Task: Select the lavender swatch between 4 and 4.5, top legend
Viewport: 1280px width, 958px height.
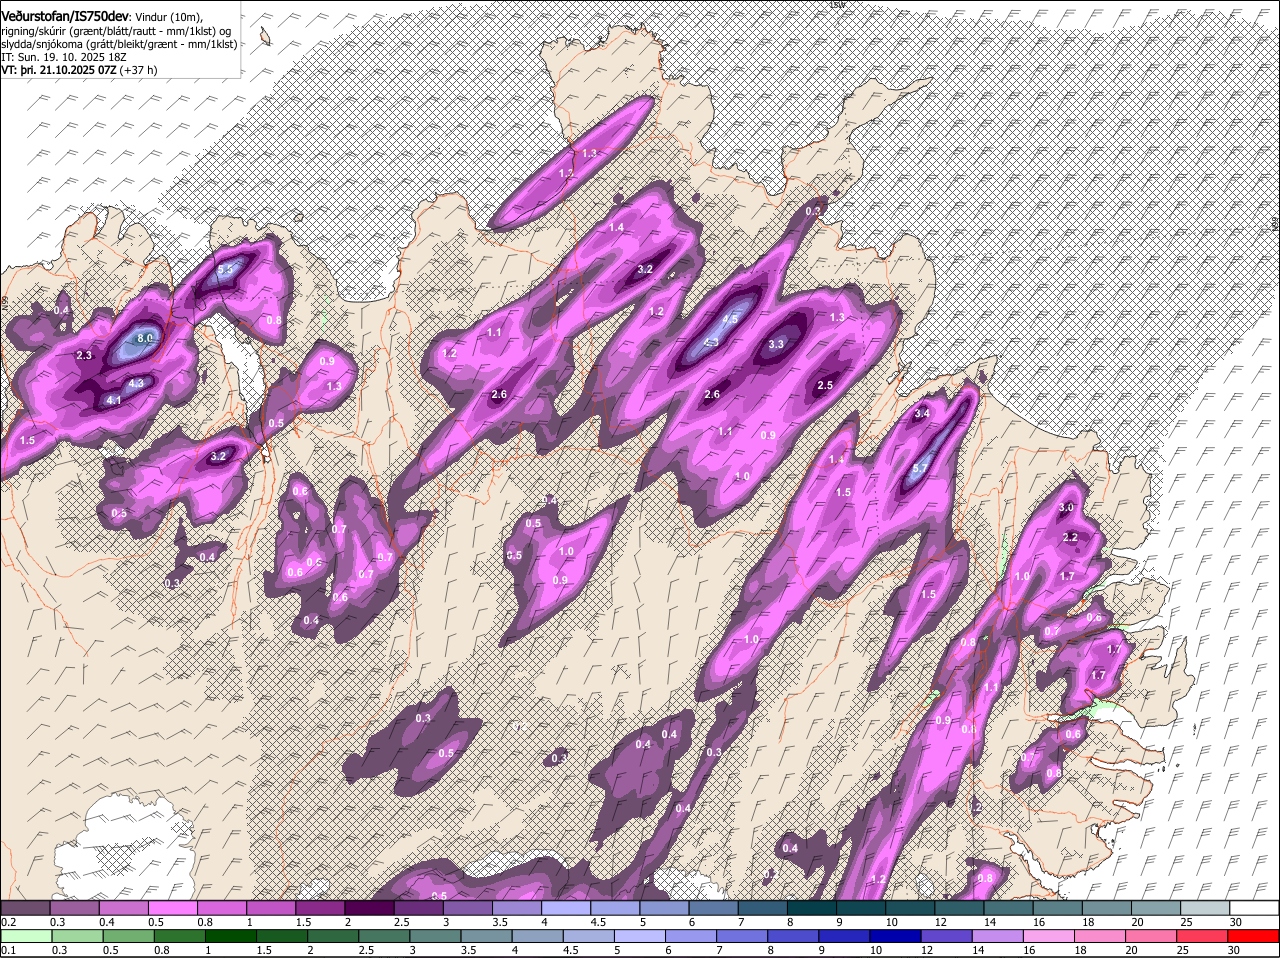Action: tap(566, 908)
